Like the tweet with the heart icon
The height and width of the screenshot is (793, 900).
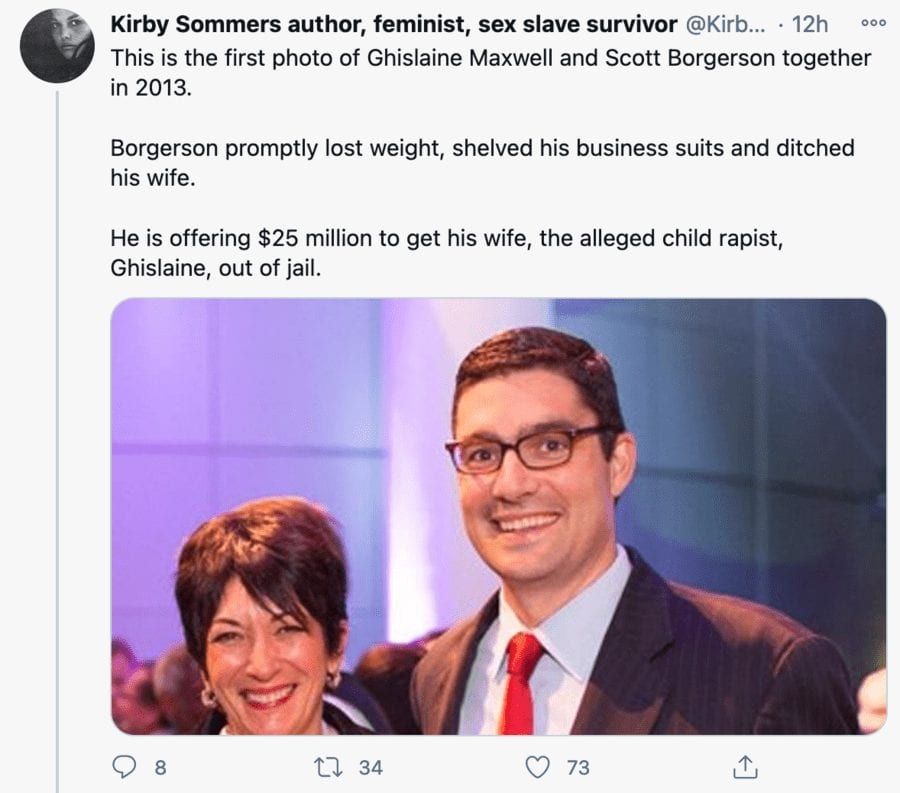click(539, 767)
